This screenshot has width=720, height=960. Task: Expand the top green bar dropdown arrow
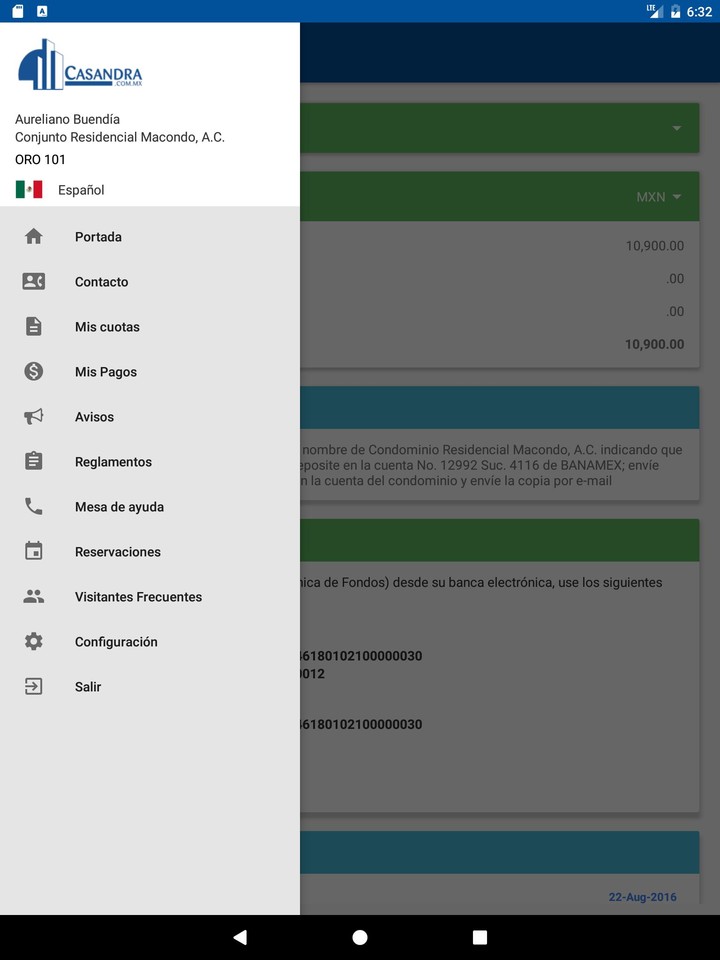(677, 128)
